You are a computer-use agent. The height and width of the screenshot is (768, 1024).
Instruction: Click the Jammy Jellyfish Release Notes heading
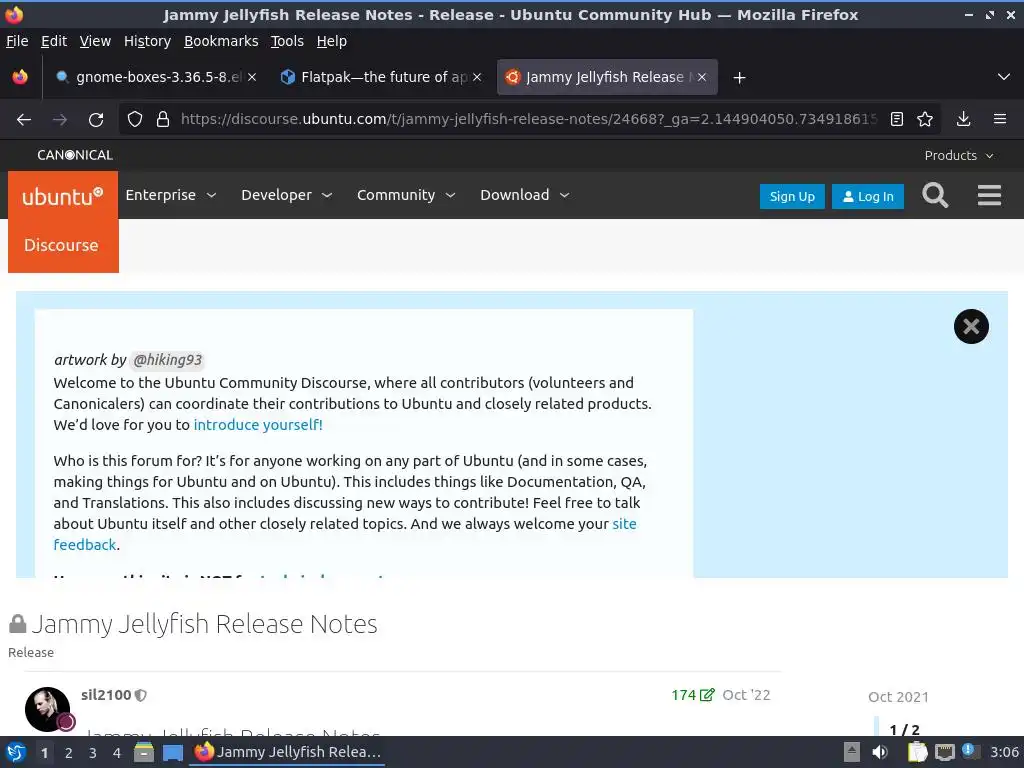click(x=204, y=624)
